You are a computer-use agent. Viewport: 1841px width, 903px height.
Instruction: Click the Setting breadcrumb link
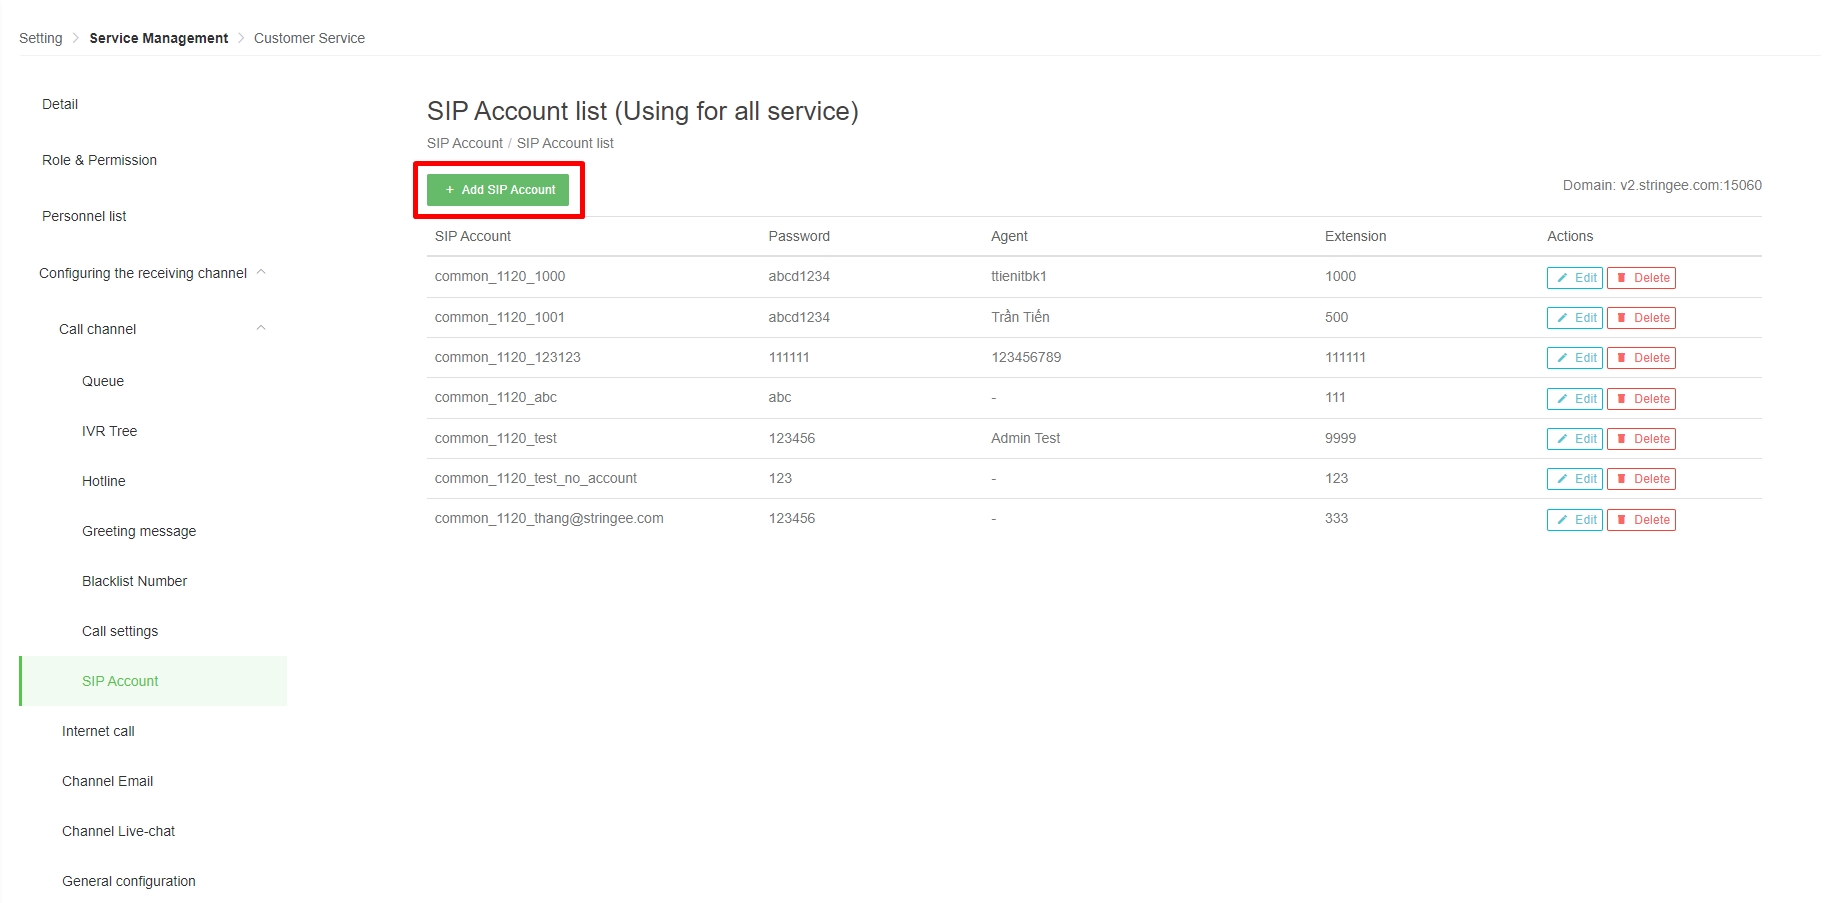click(40, 38)
